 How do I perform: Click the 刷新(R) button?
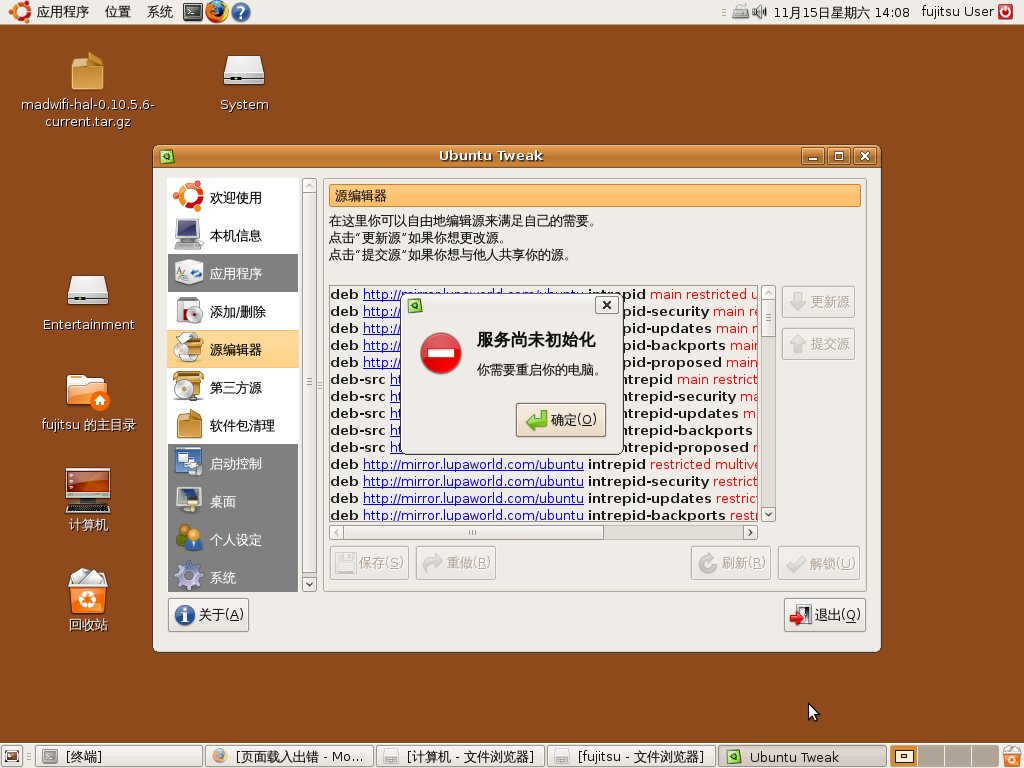[x=731, y=563]
